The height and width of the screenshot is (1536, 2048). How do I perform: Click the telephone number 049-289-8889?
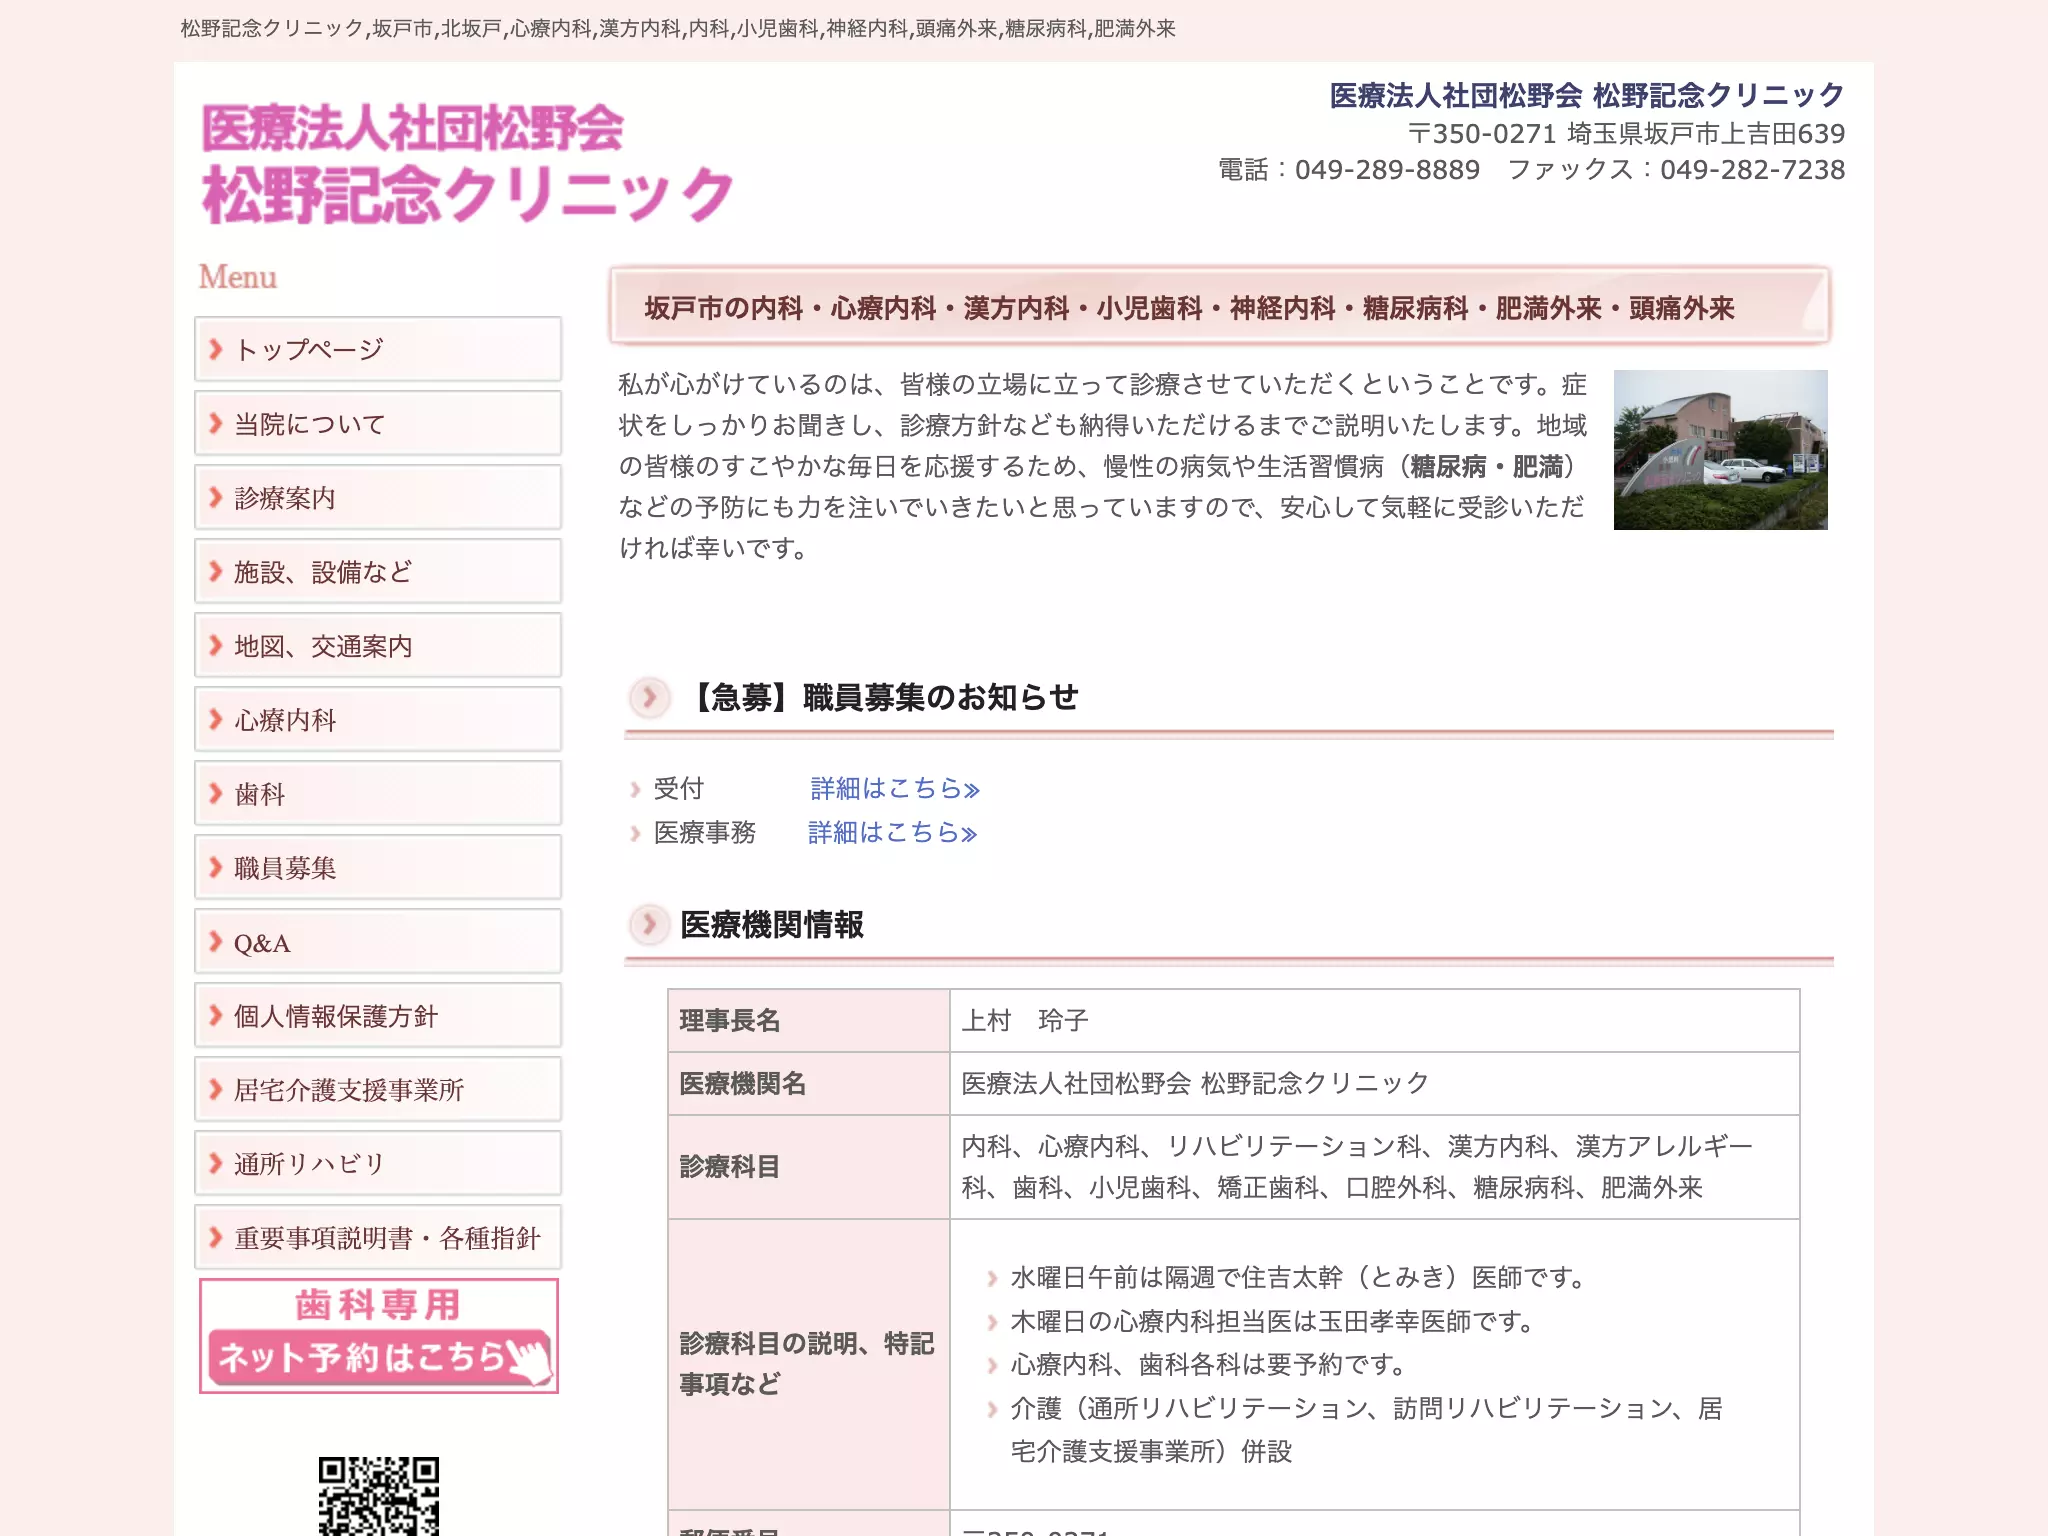[1387, 170]
